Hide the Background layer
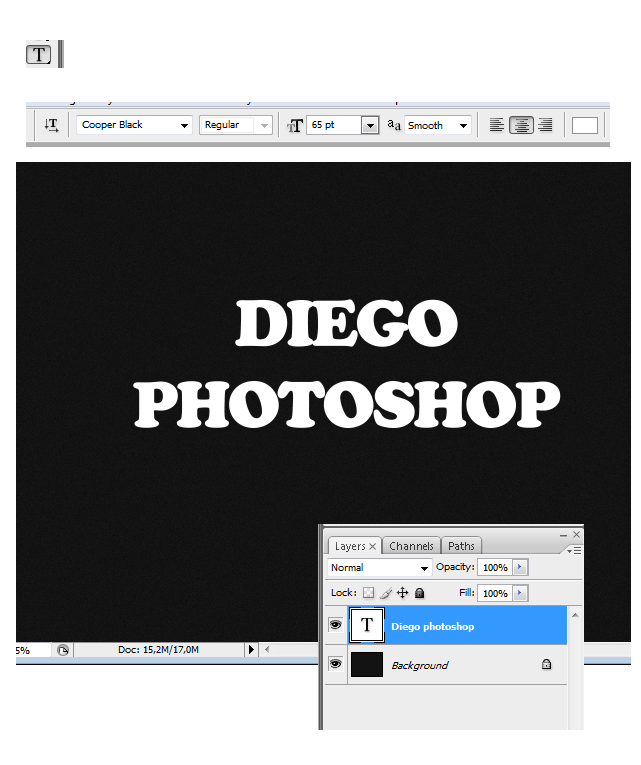The height and width of the screenshot is (765, 641). (x=336, y=664)
